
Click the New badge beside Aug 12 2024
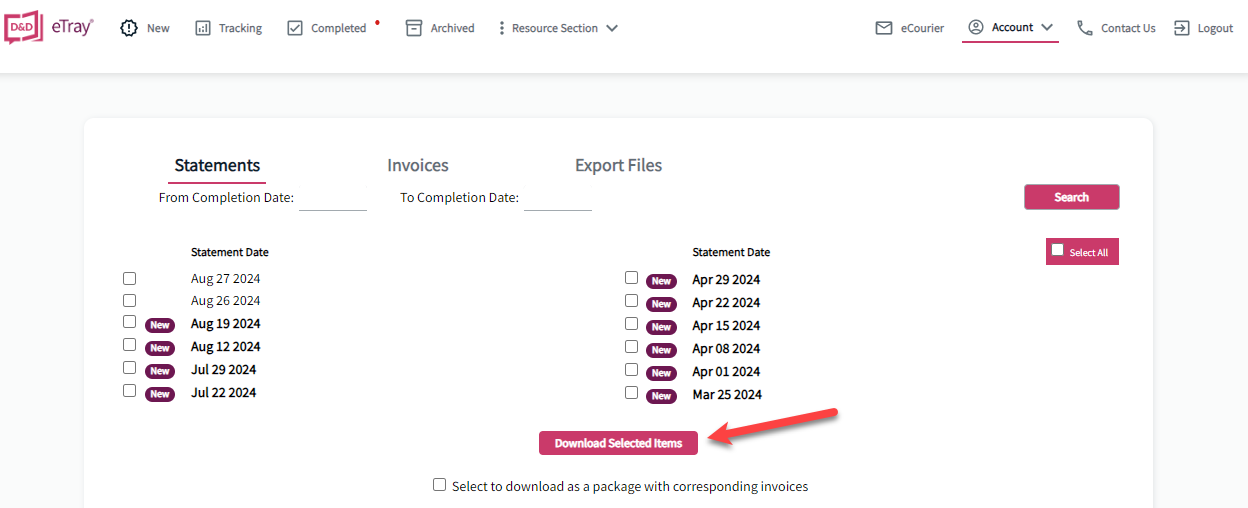(x=160, y=348)
